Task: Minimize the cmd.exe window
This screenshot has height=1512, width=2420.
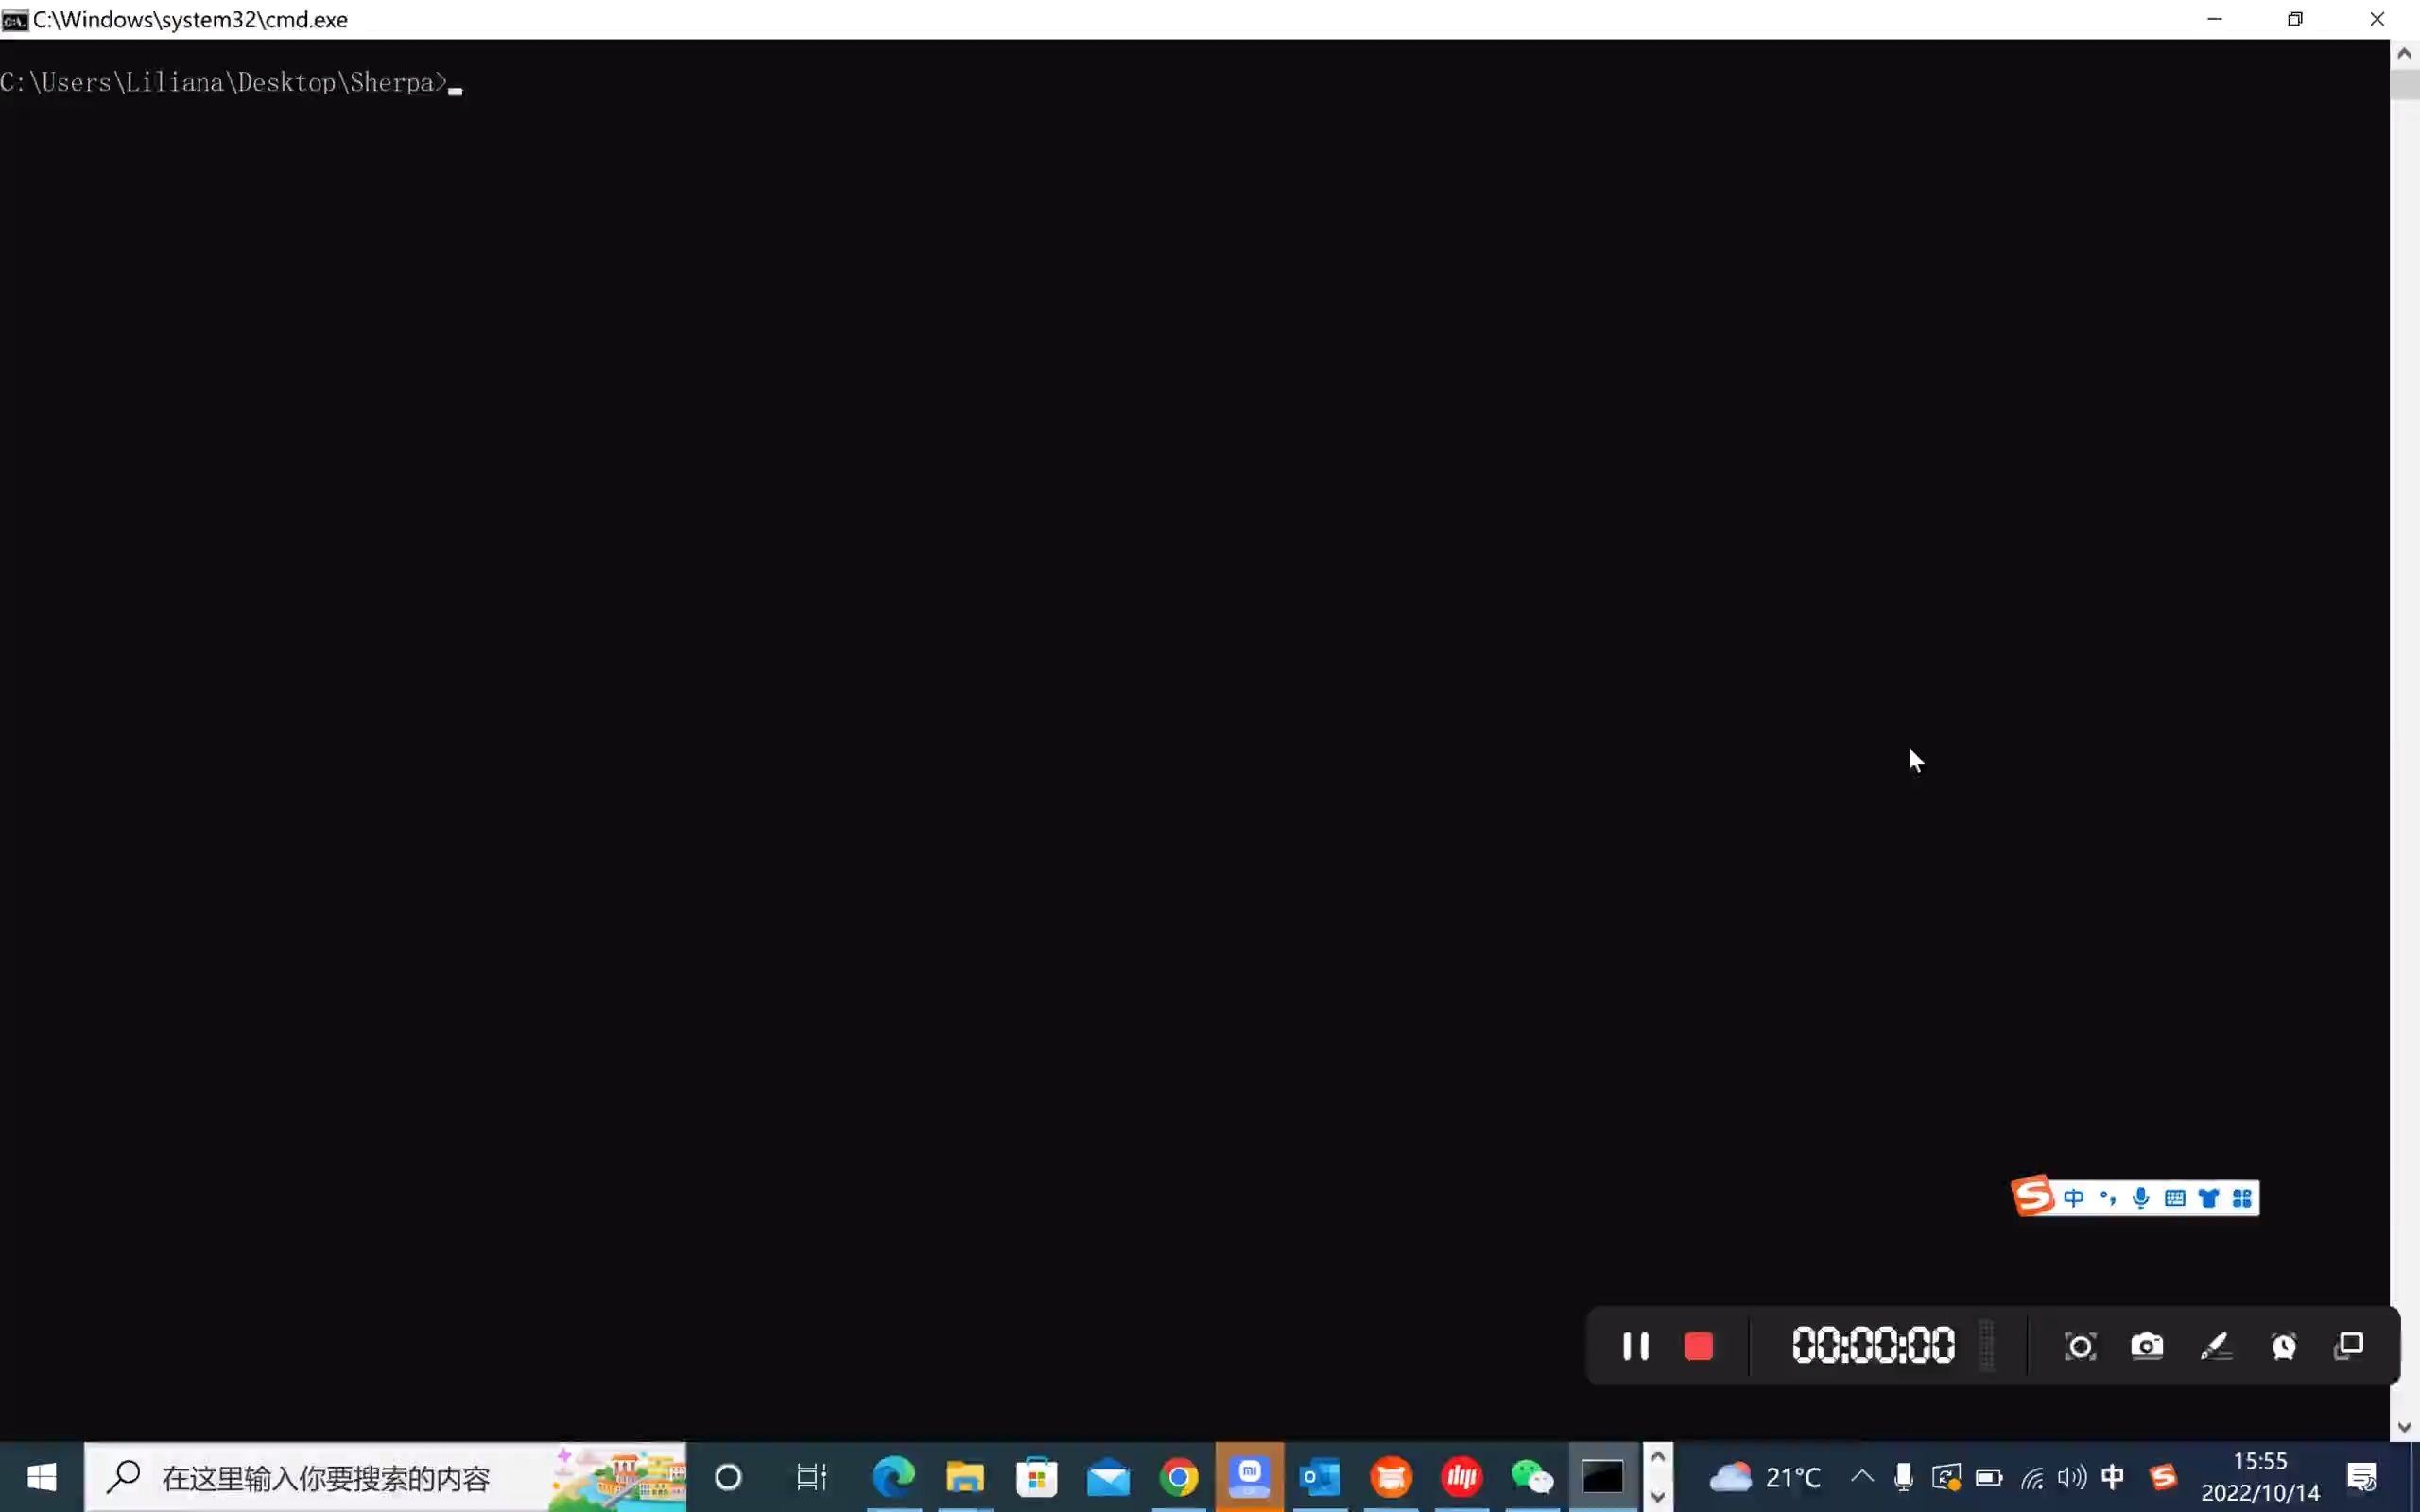Action: click(2215, 19)
